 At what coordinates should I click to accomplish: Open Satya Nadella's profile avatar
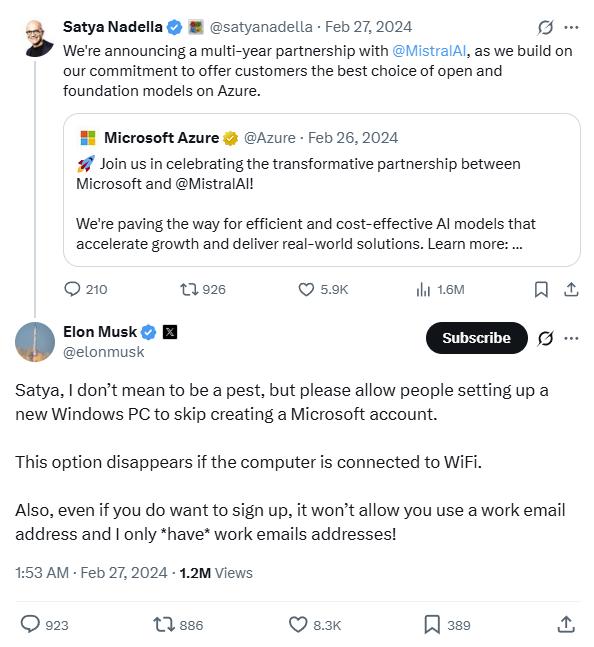[38, 38]
